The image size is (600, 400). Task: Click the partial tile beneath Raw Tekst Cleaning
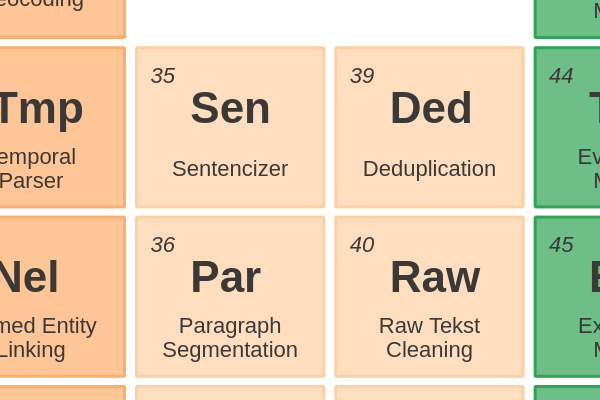tap(429, 393)
